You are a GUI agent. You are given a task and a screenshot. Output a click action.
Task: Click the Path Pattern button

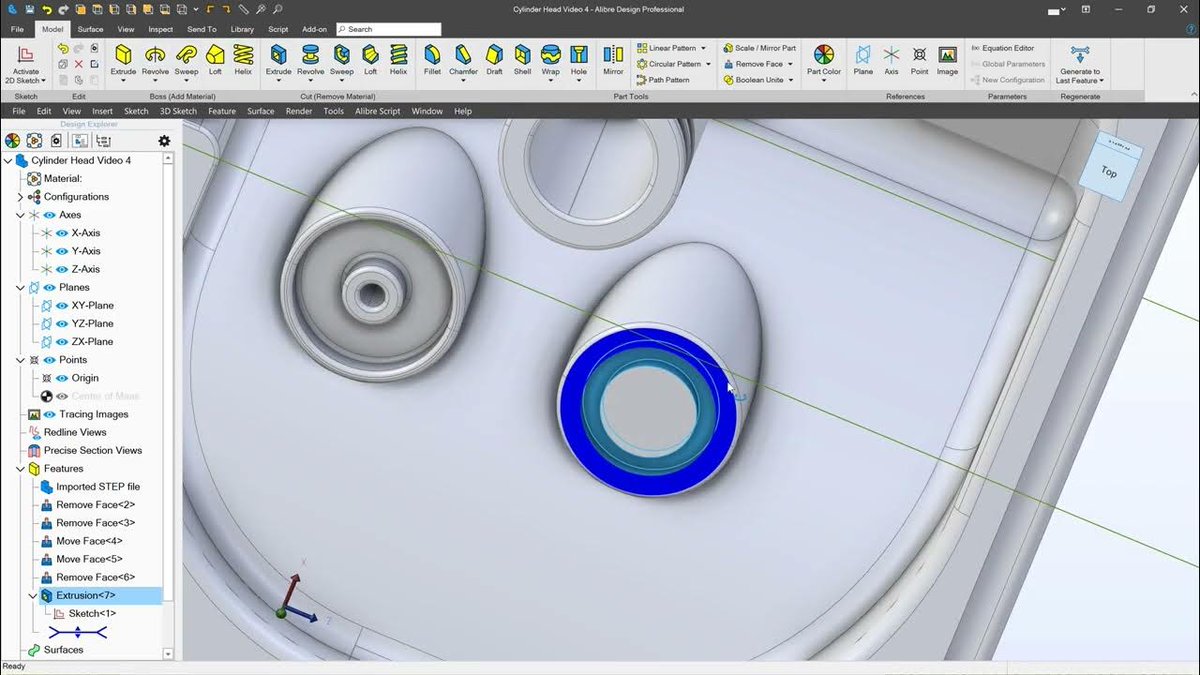click(x=662, y=80)
